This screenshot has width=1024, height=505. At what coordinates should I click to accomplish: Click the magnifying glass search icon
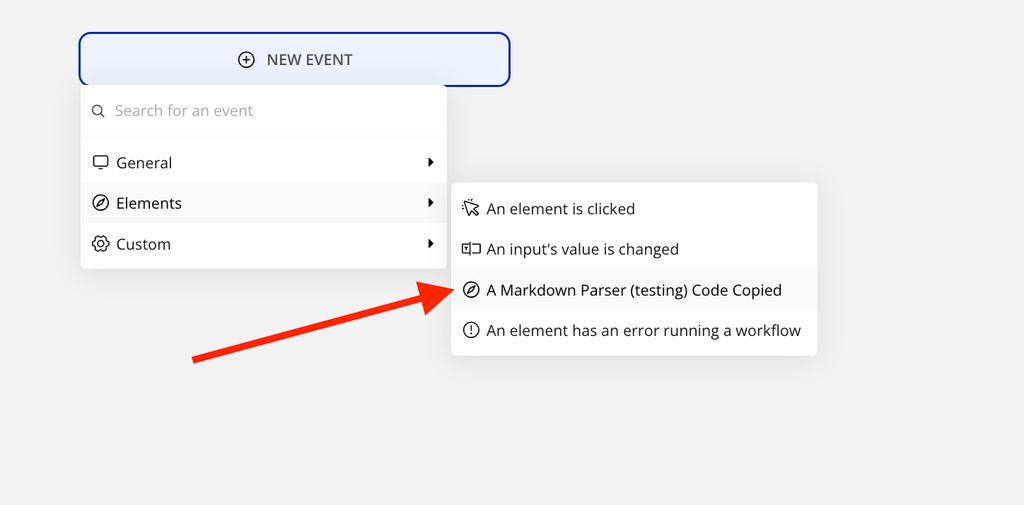click(x=98, y=111)
